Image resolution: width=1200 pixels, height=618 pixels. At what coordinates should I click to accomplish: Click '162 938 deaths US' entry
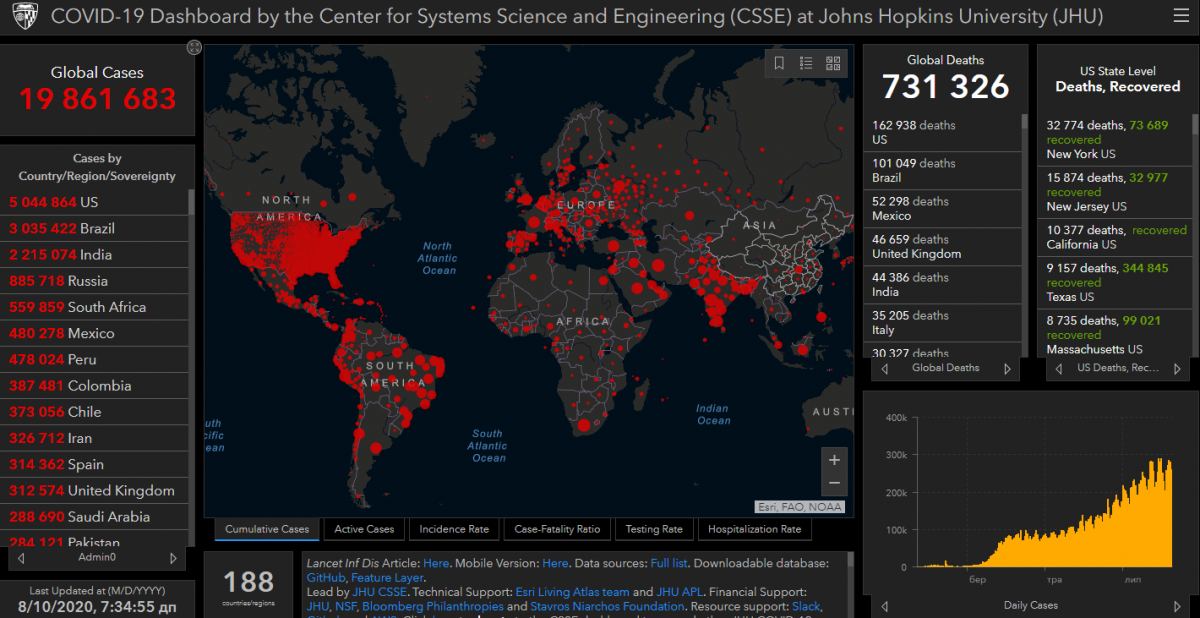tap(942, 133)
